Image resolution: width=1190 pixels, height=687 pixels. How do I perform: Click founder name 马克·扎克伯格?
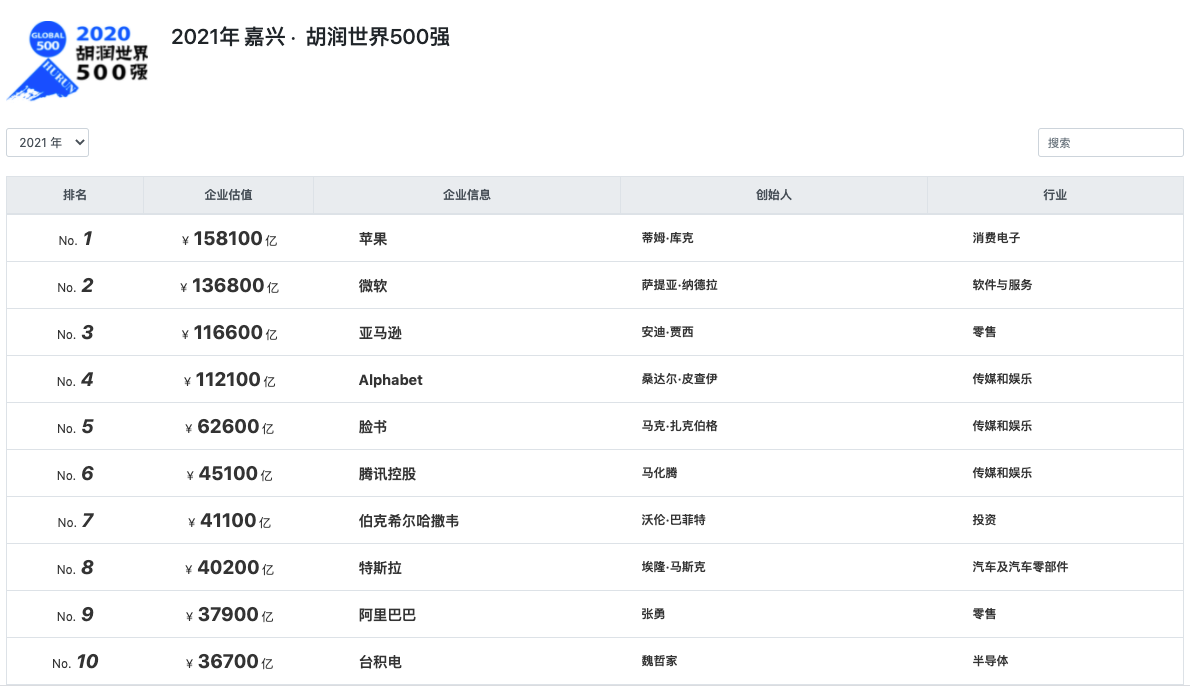(679, 427)
